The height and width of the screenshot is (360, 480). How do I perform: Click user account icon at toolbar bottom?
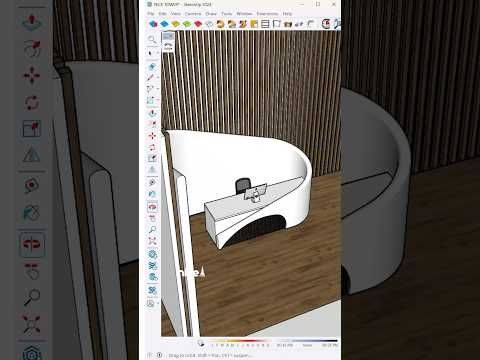coord(151,303)
